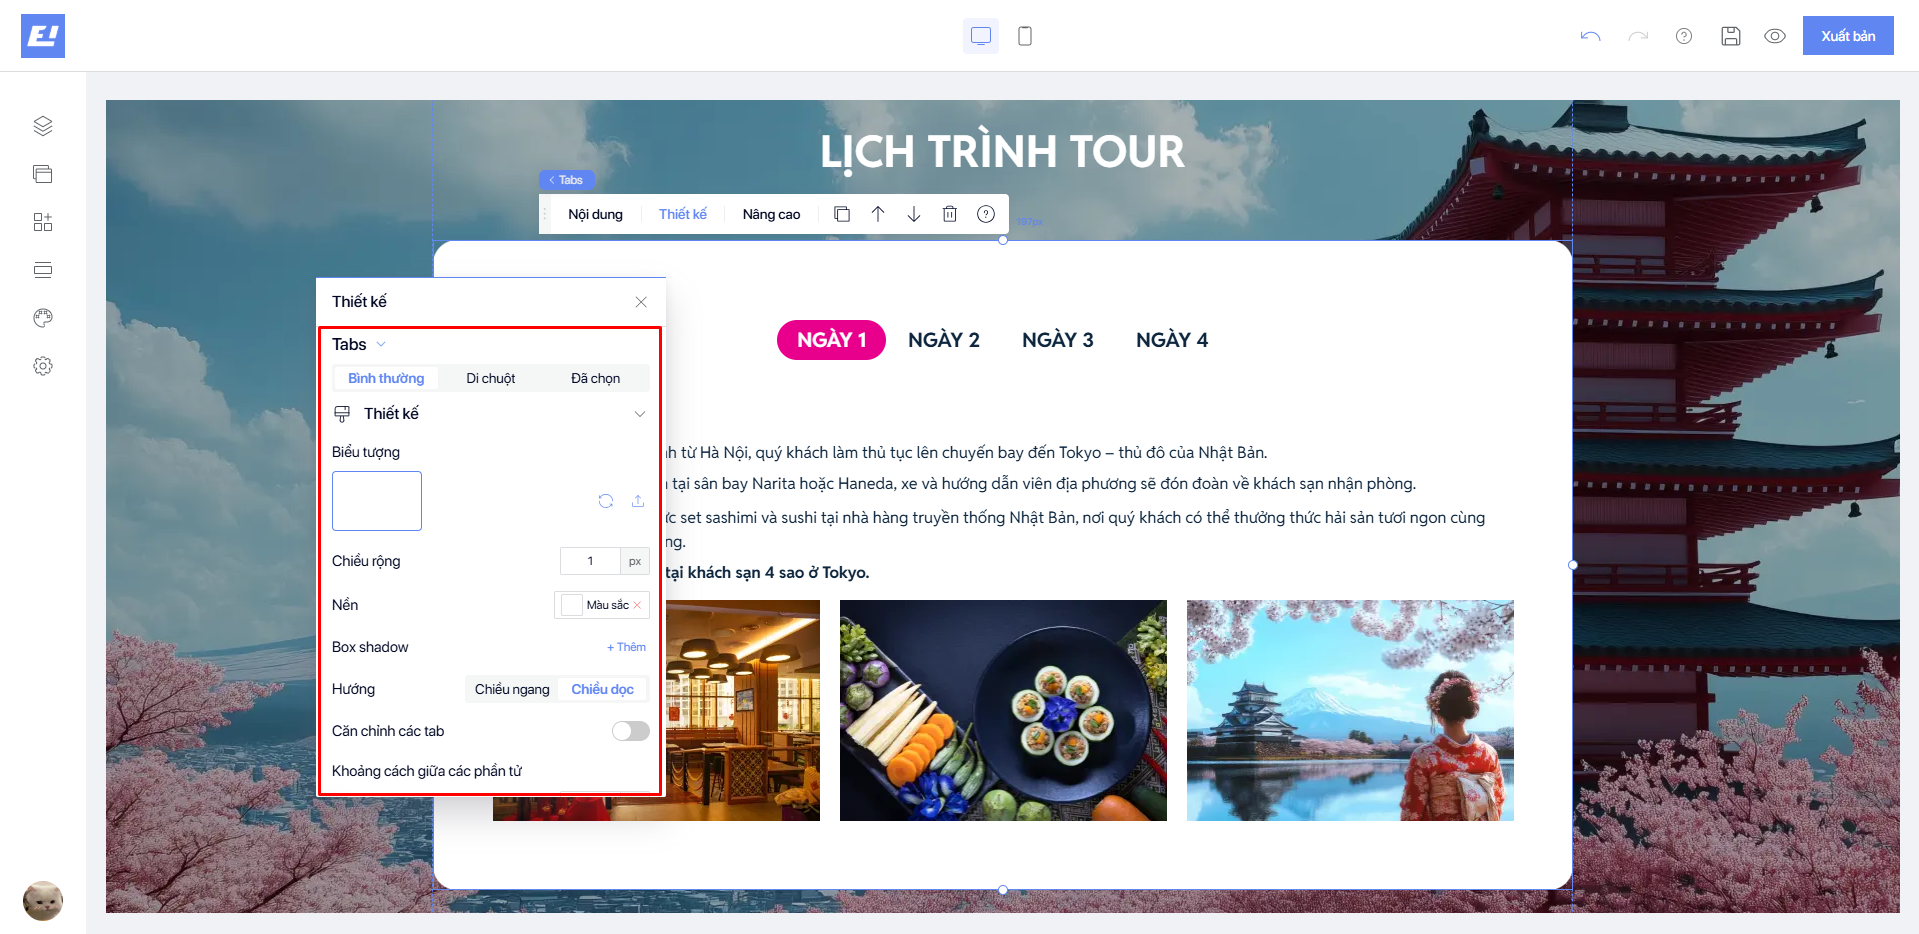Open the px unit selector for Chiều rộng
Viewport: 1919px width, 934px height.
634,561
